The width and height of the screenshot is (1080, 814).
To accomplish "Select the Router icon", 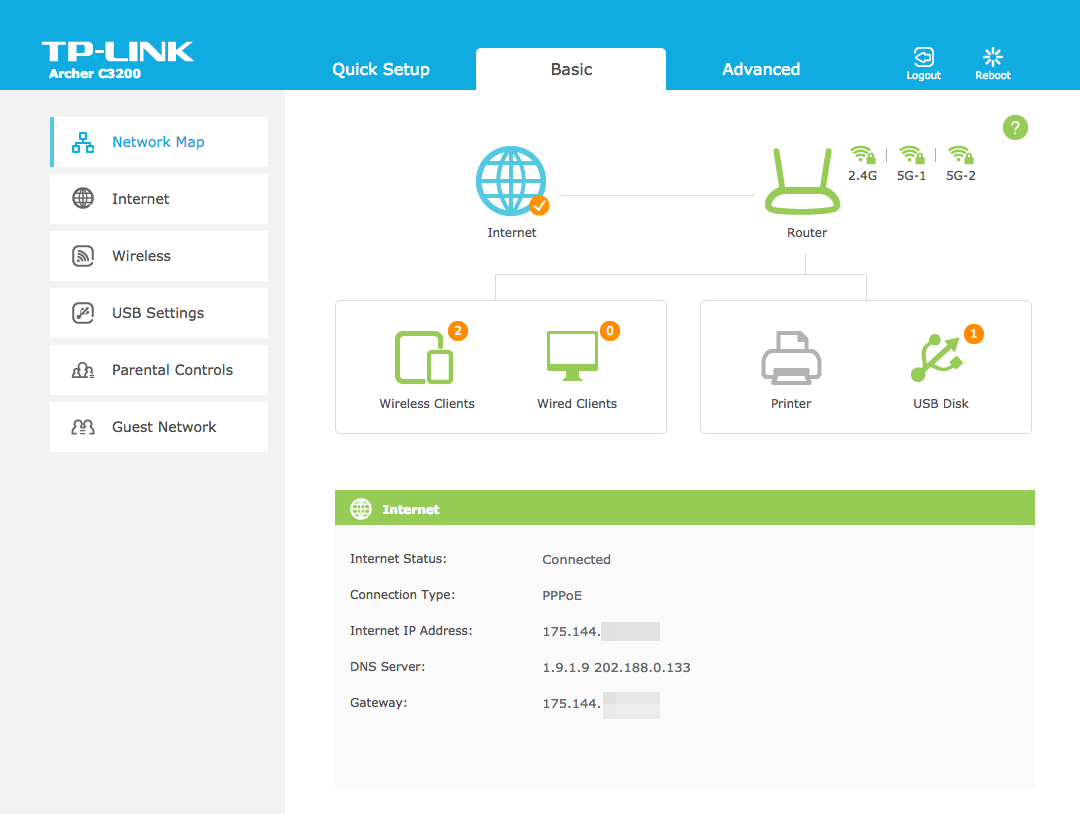I will pyautogui.click(x=806, y=181).
